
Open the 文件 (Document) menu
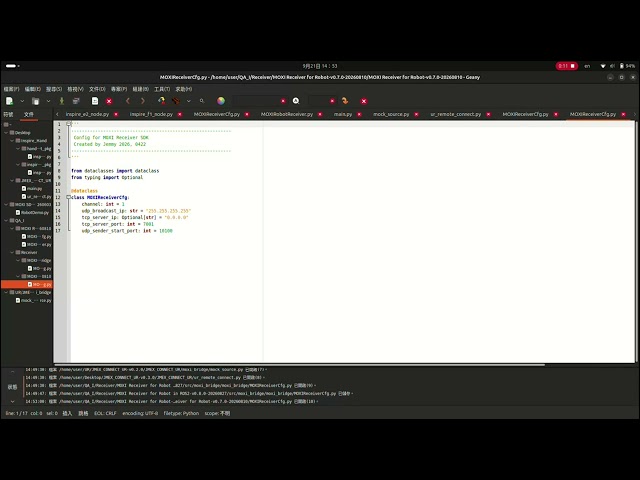point(97,89)
